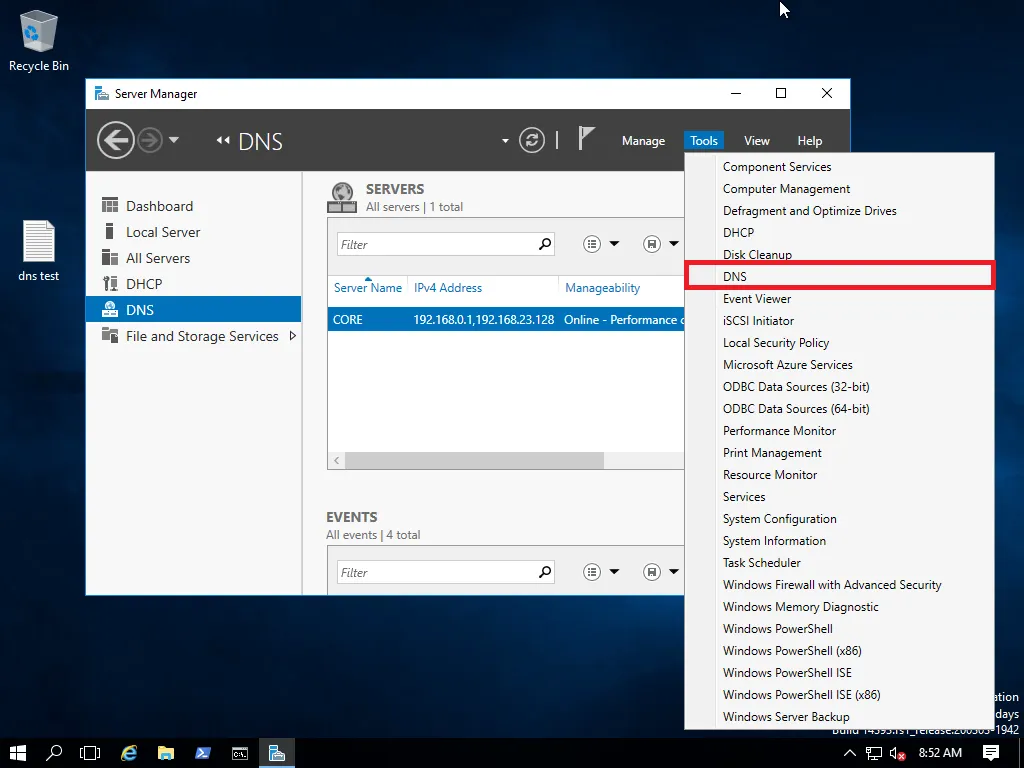Select DNS in the left sidebar
The width and height of the screenshot is (1024, 768).
click(x=193, y=310)
